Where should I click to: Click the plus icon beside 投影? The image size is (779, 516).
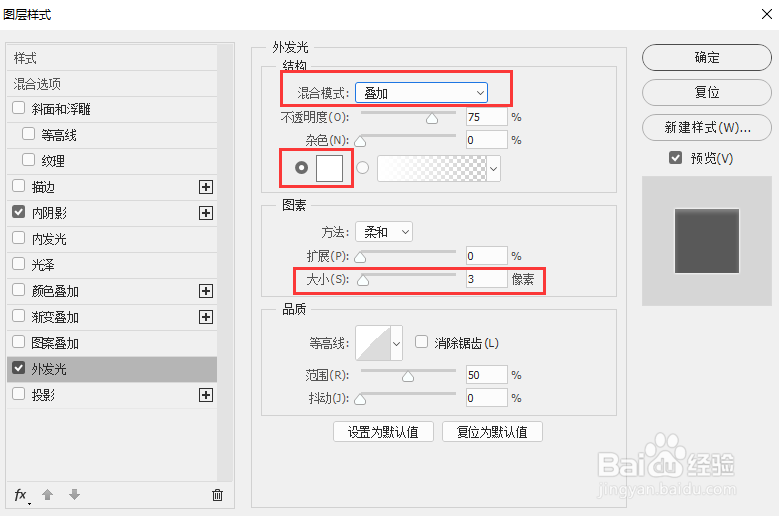tap(206, 395)
